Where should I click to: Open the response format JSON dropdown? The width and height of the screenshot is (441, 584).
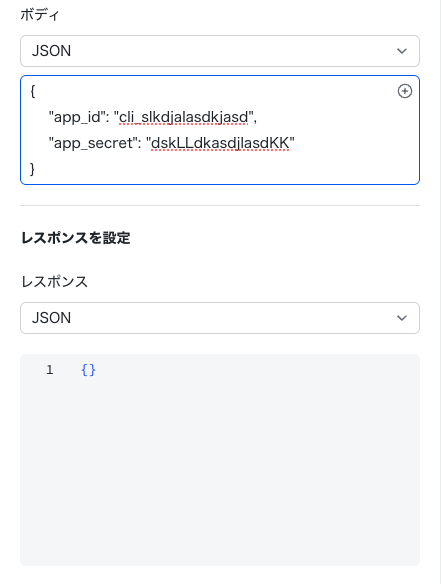click(220, 318)
